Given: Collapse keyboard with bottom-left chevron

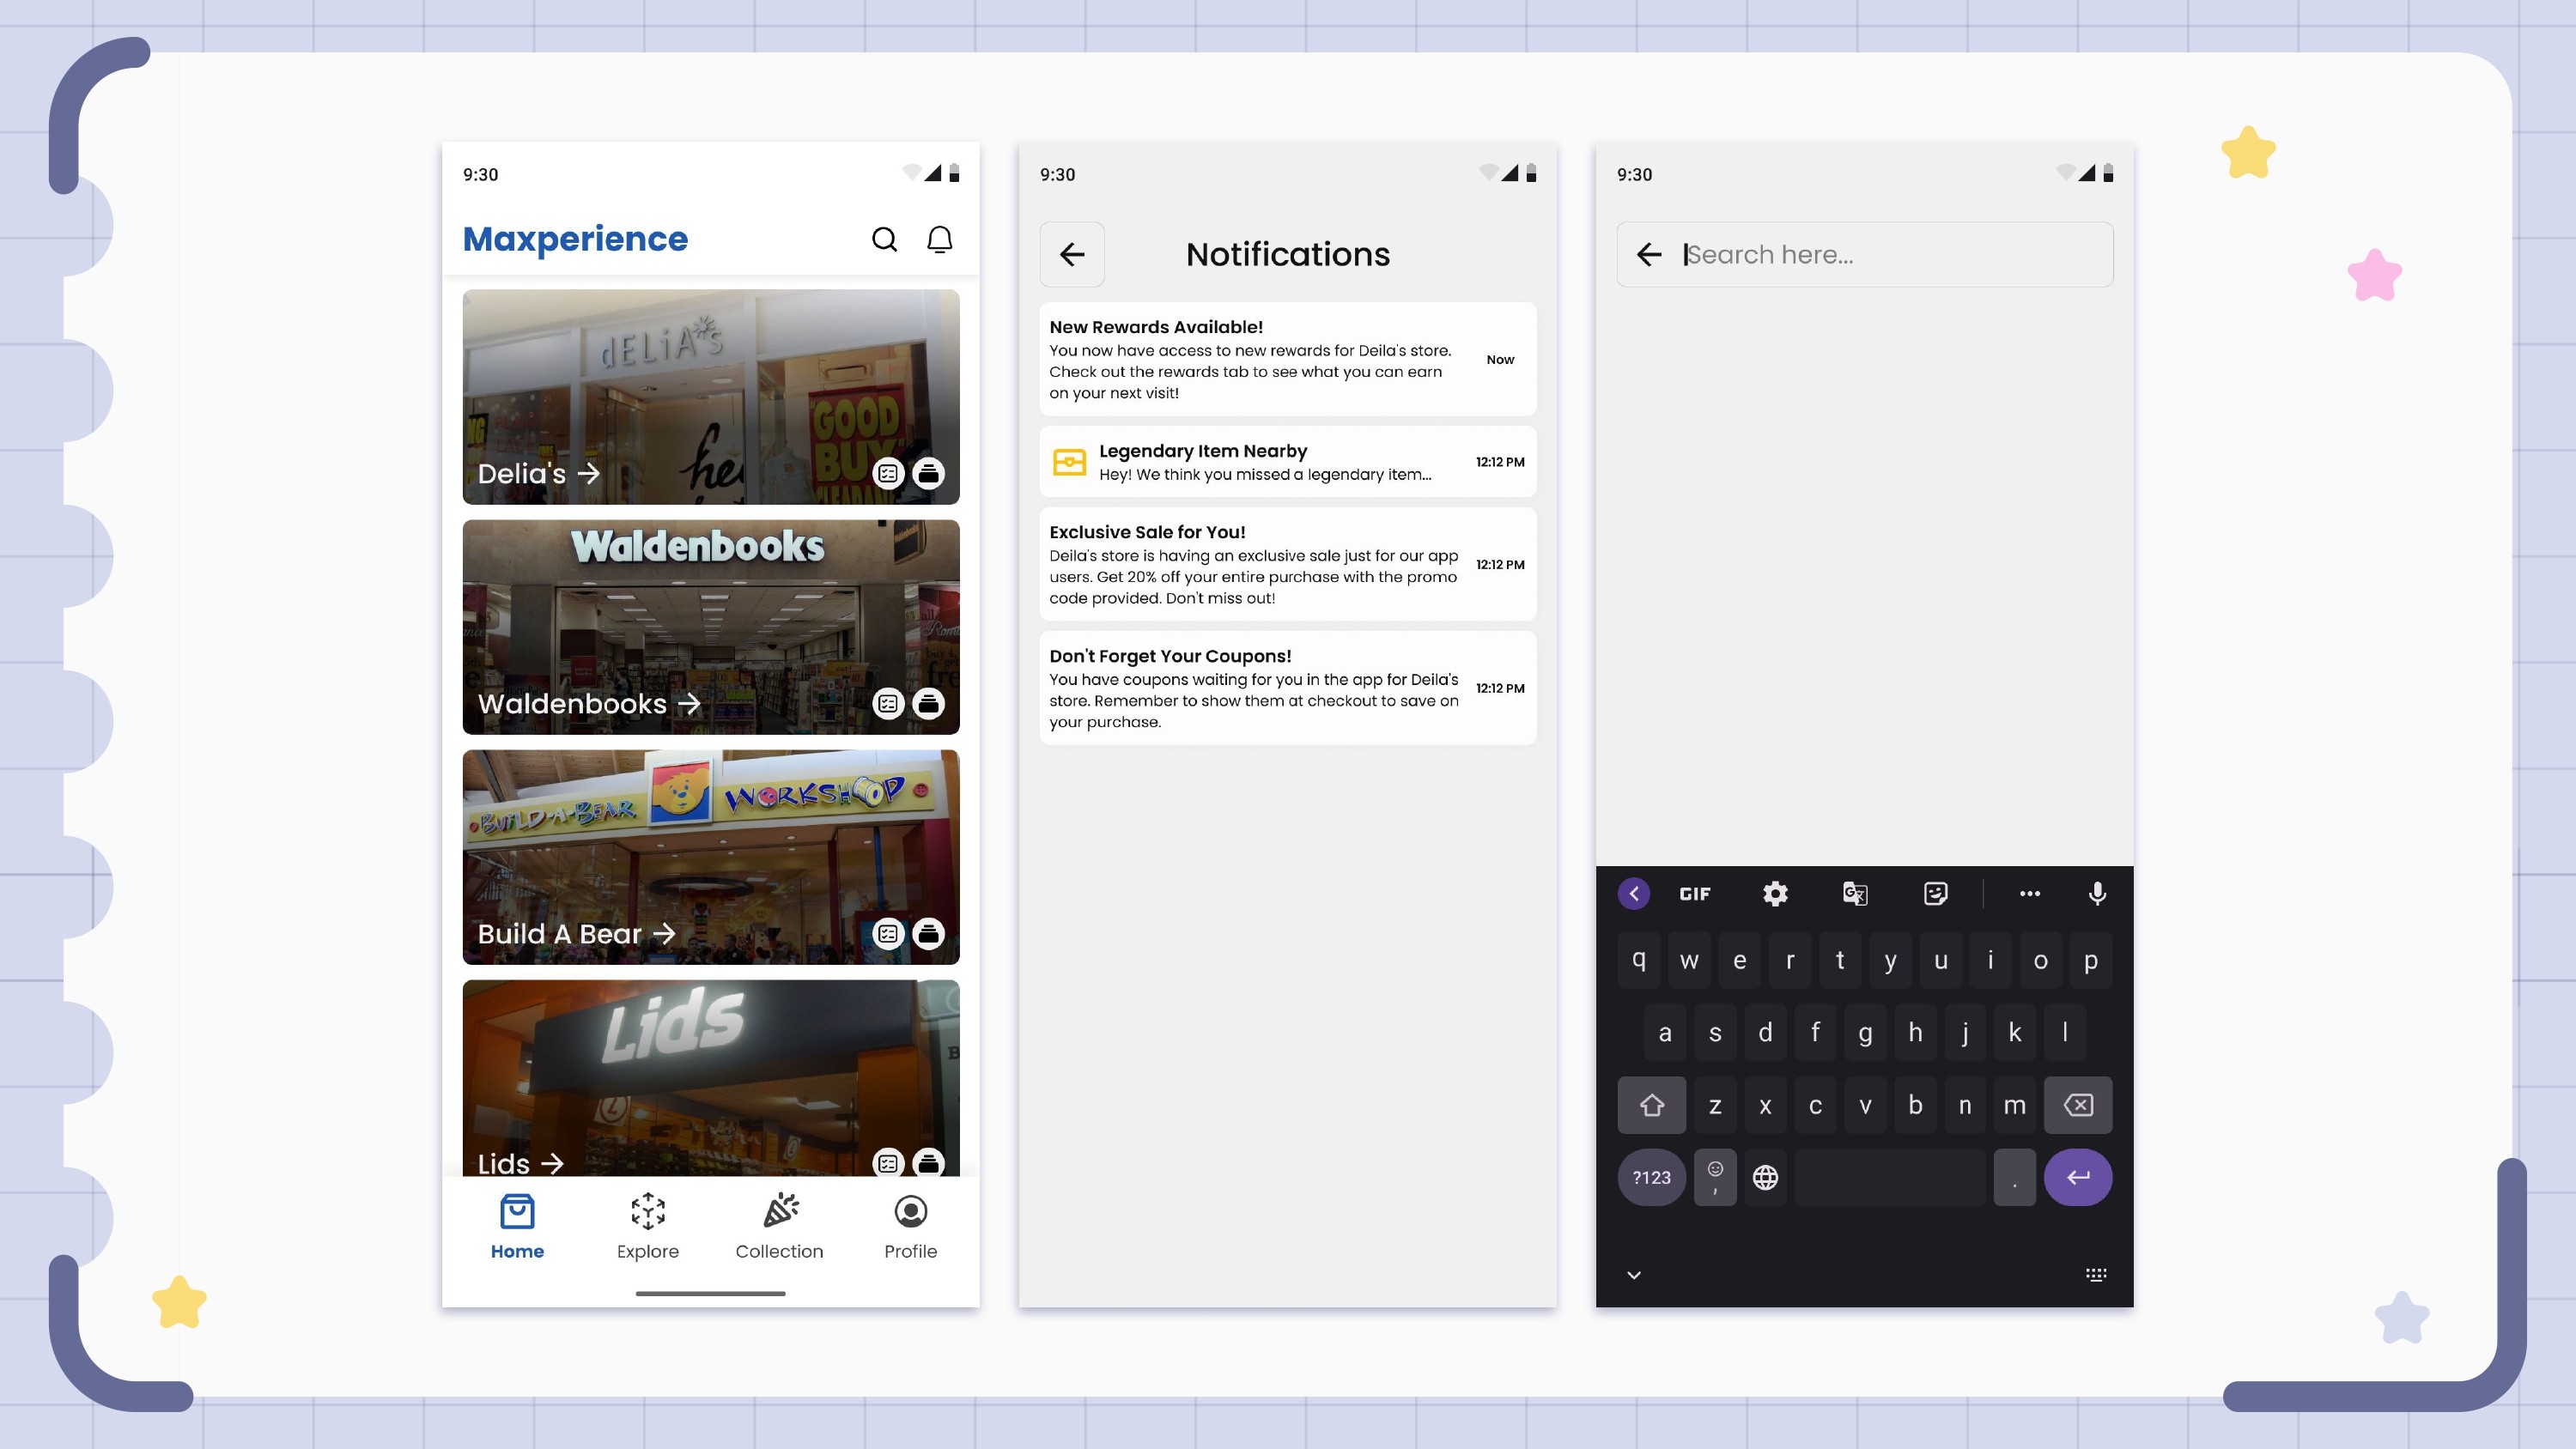Looking at the screenshot, I should click(1634, 1274).
